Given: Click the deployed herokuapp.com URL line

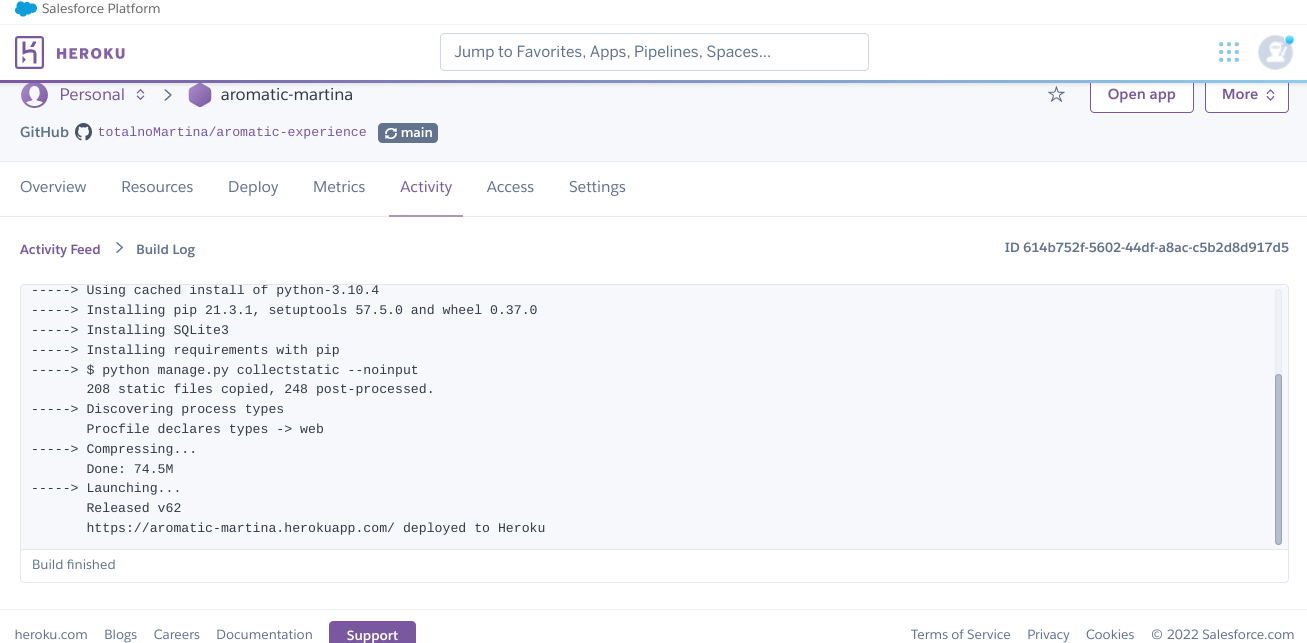Looking at the screenshot, I should tap(316, 528).
